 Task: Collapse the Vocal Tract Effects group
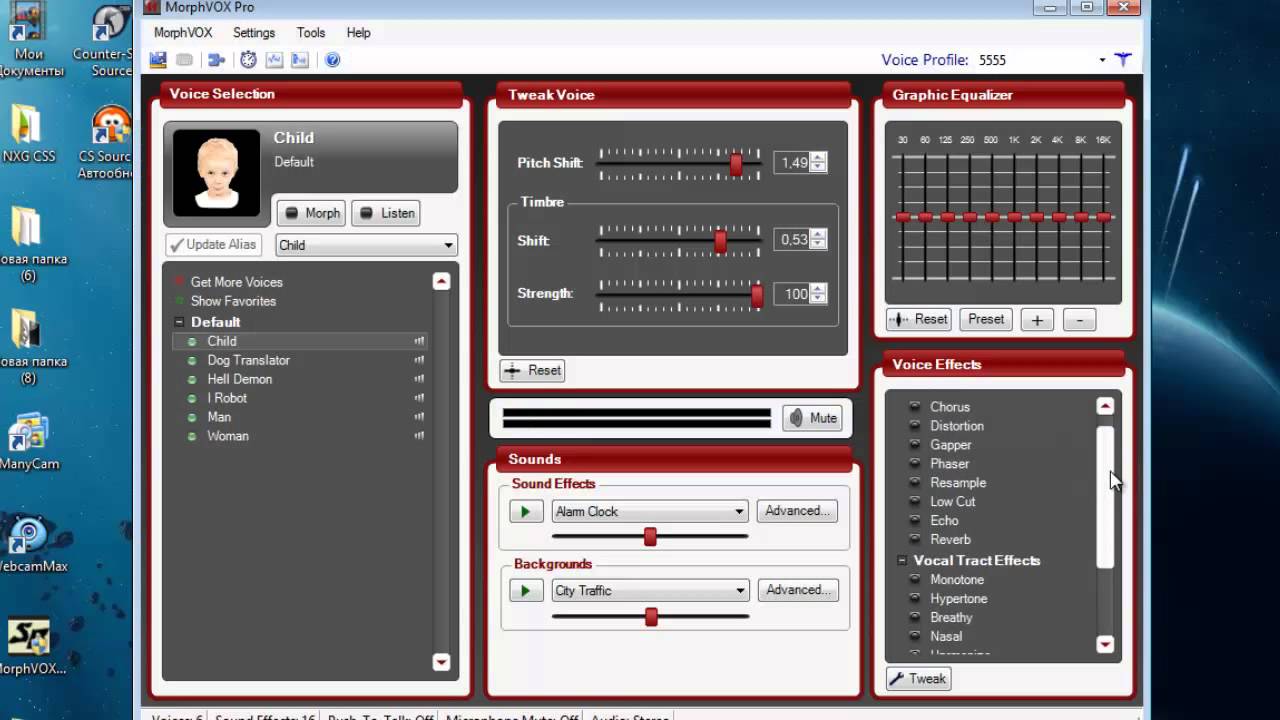tap(901, 561)
